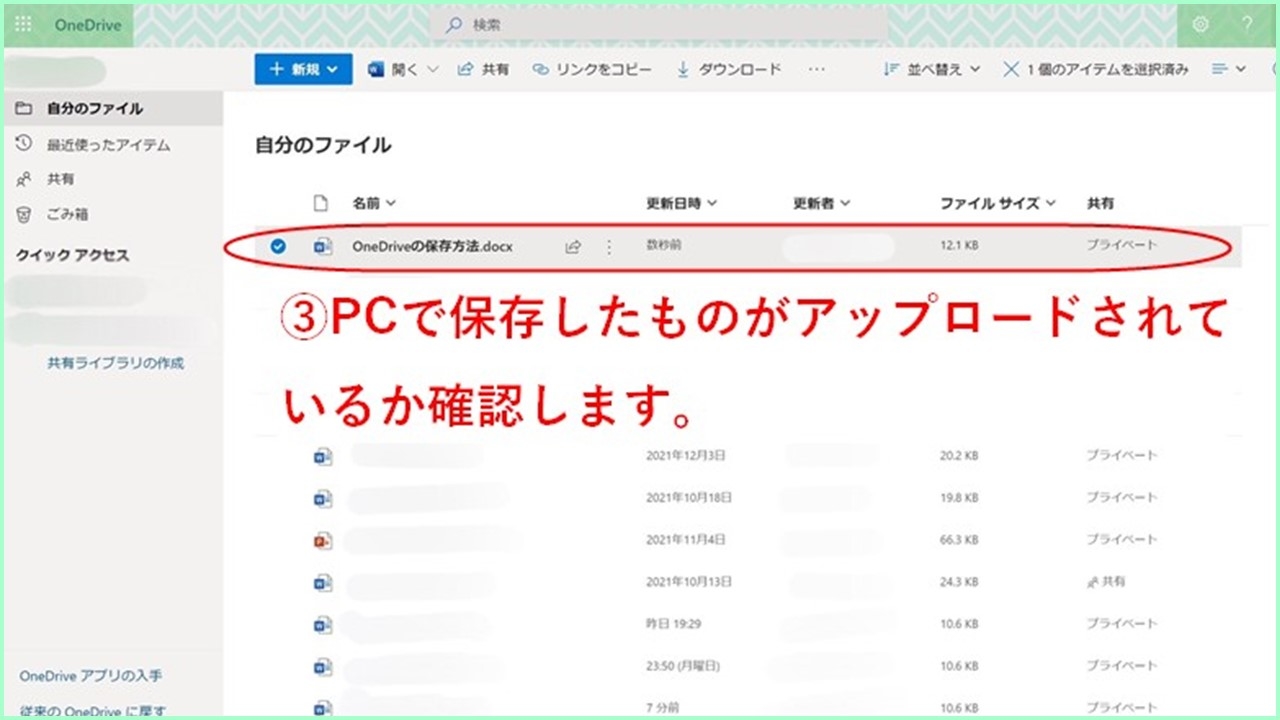Sort by the 更新日時 column header

point(682,203)
